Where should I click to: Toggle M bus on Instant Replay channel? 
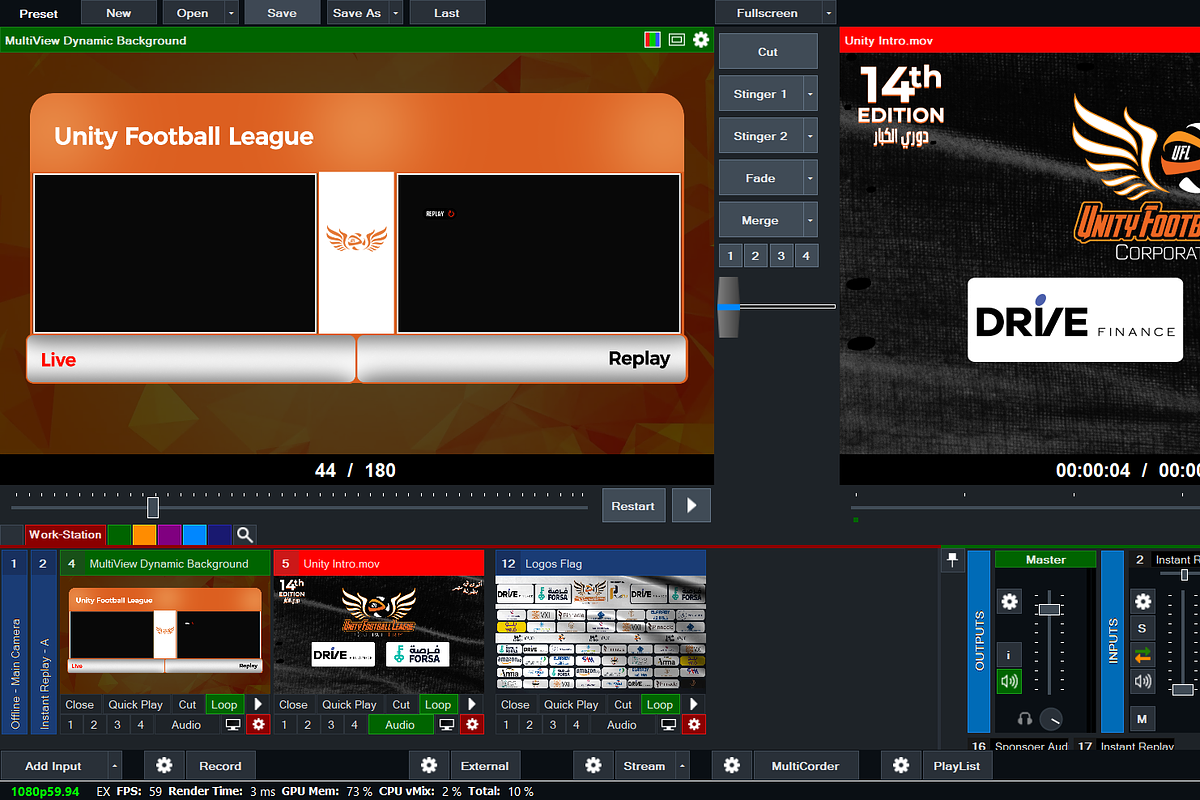[x=1143, y=718]
